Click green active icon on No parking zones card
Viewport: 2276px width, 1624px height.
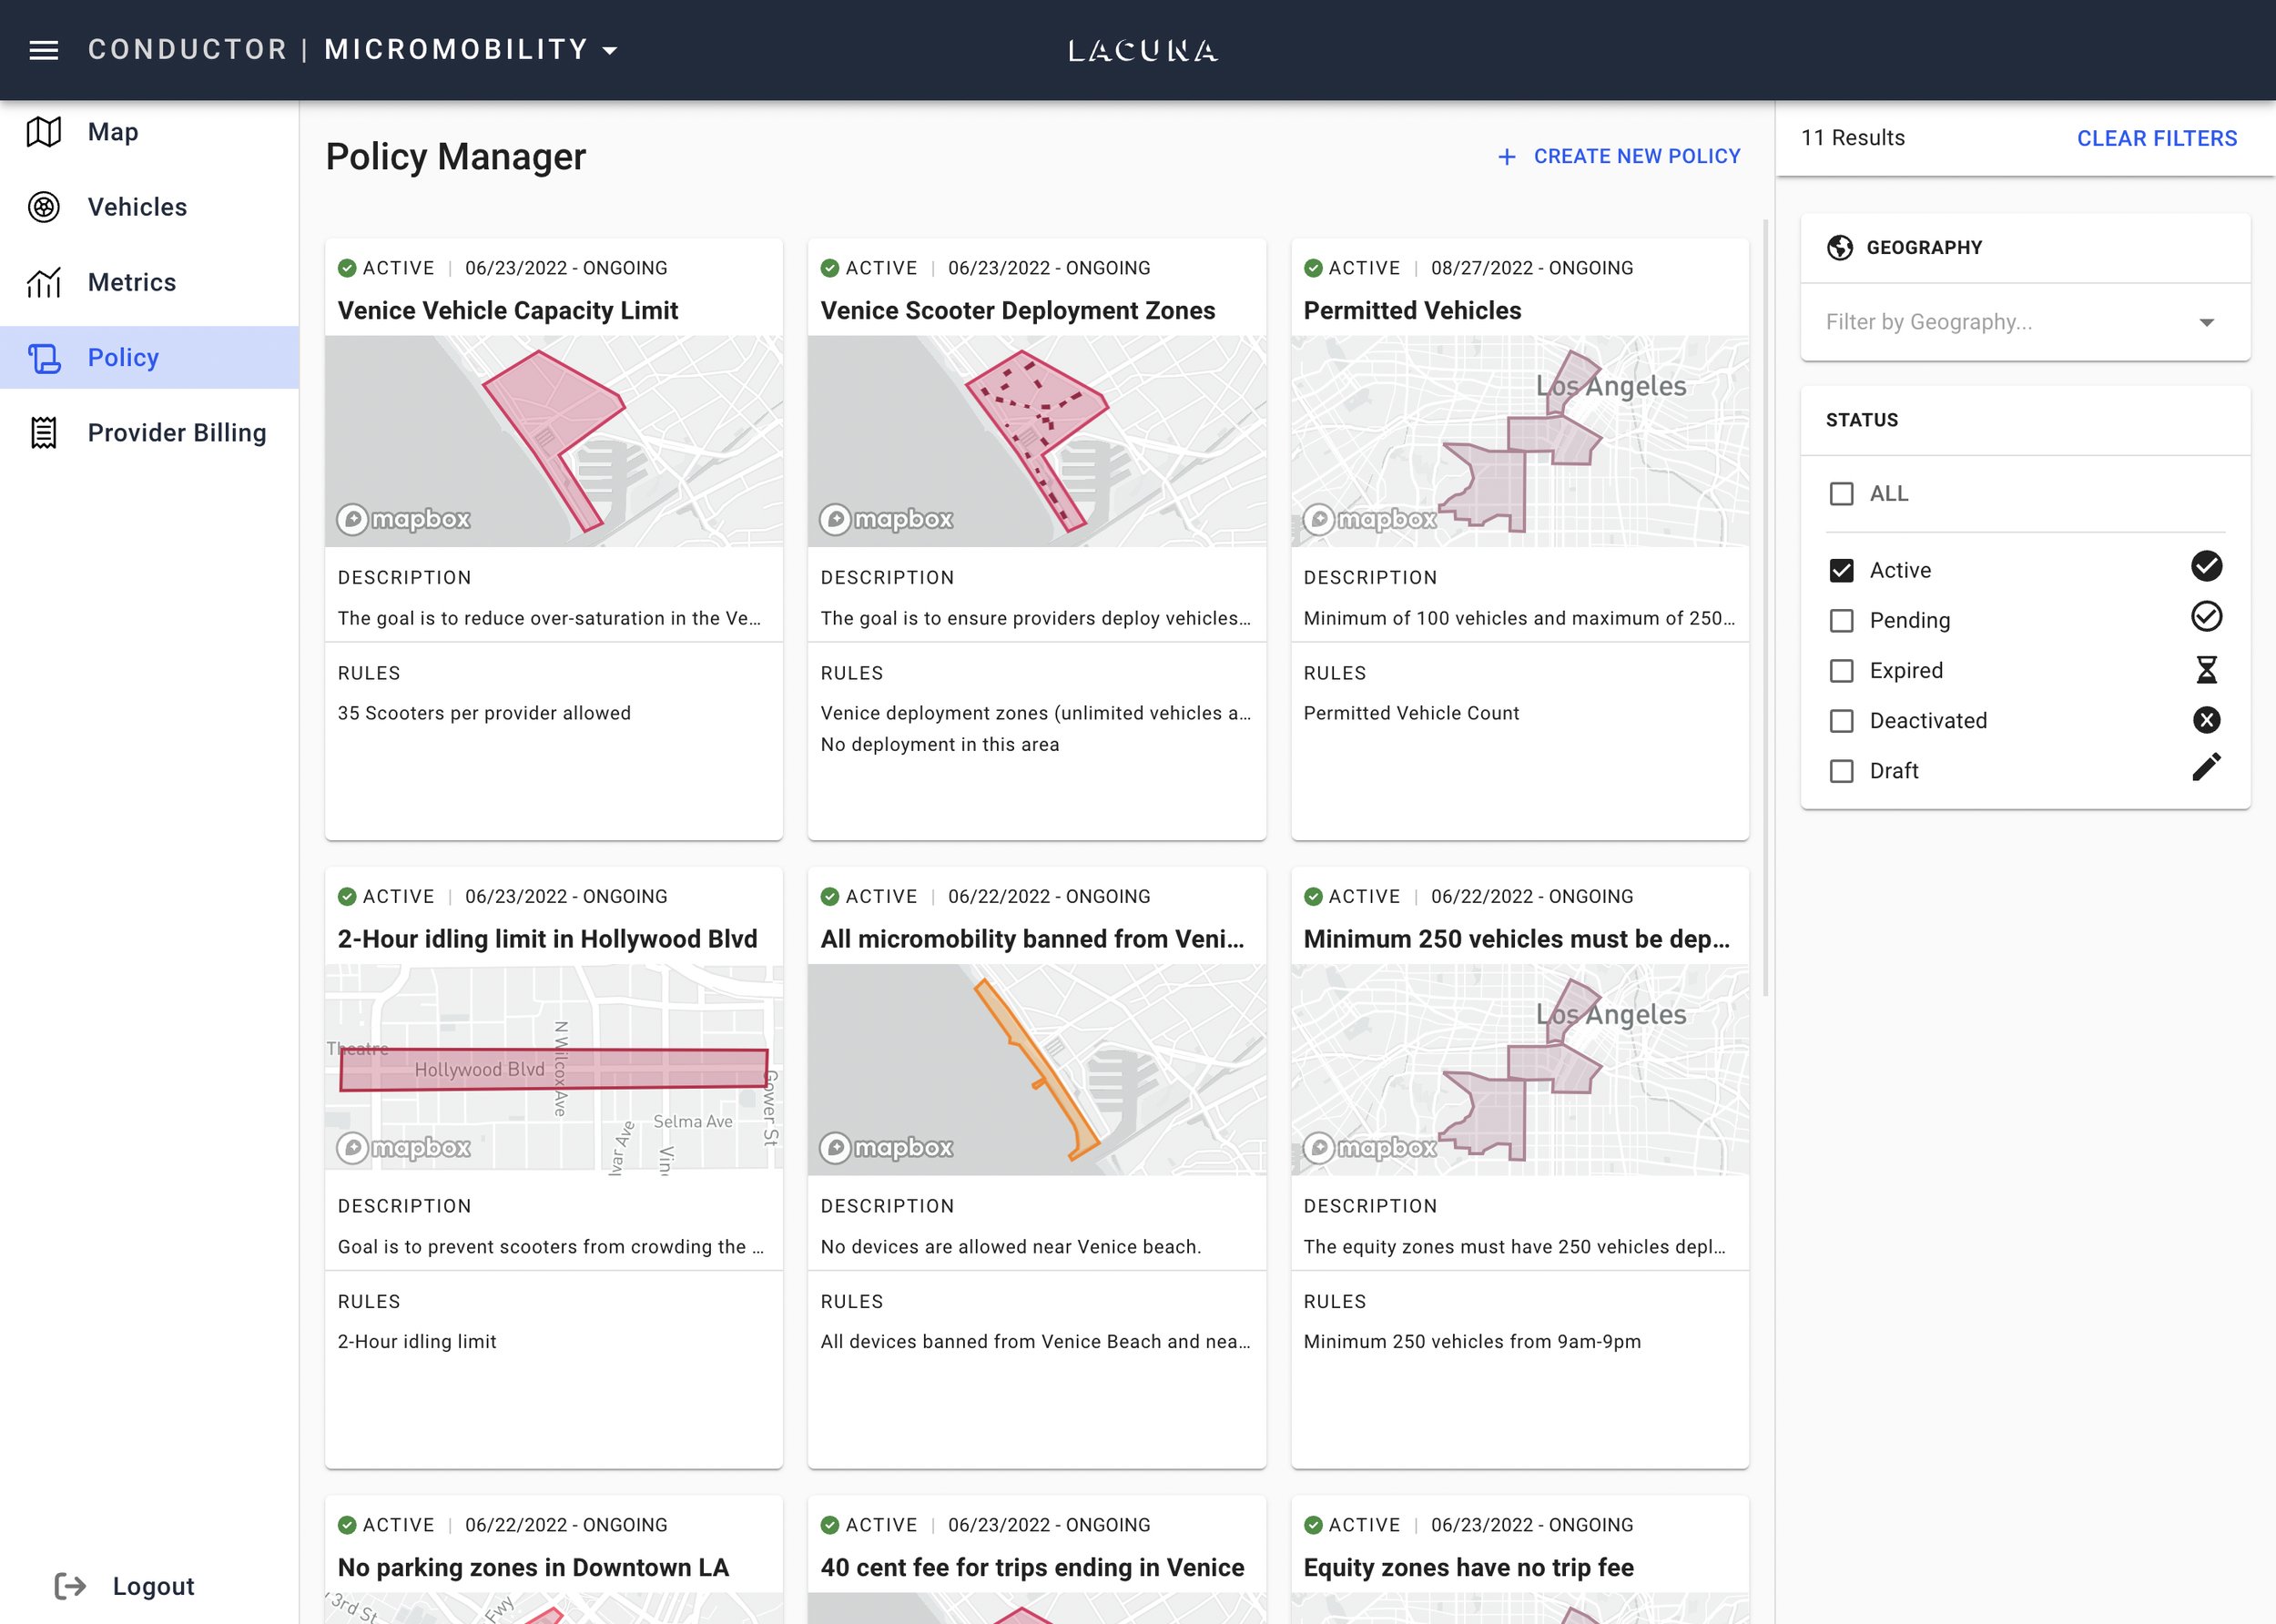click(347, 1525)
